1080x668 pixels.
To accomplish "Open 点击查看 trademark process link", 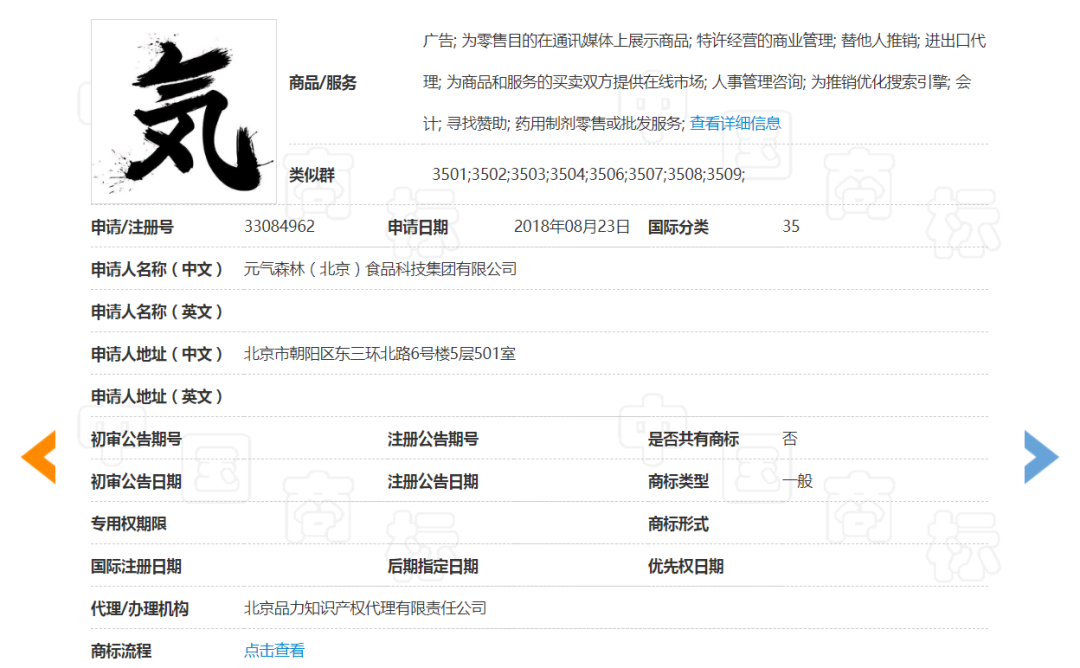I will click(x=274, y=650).
